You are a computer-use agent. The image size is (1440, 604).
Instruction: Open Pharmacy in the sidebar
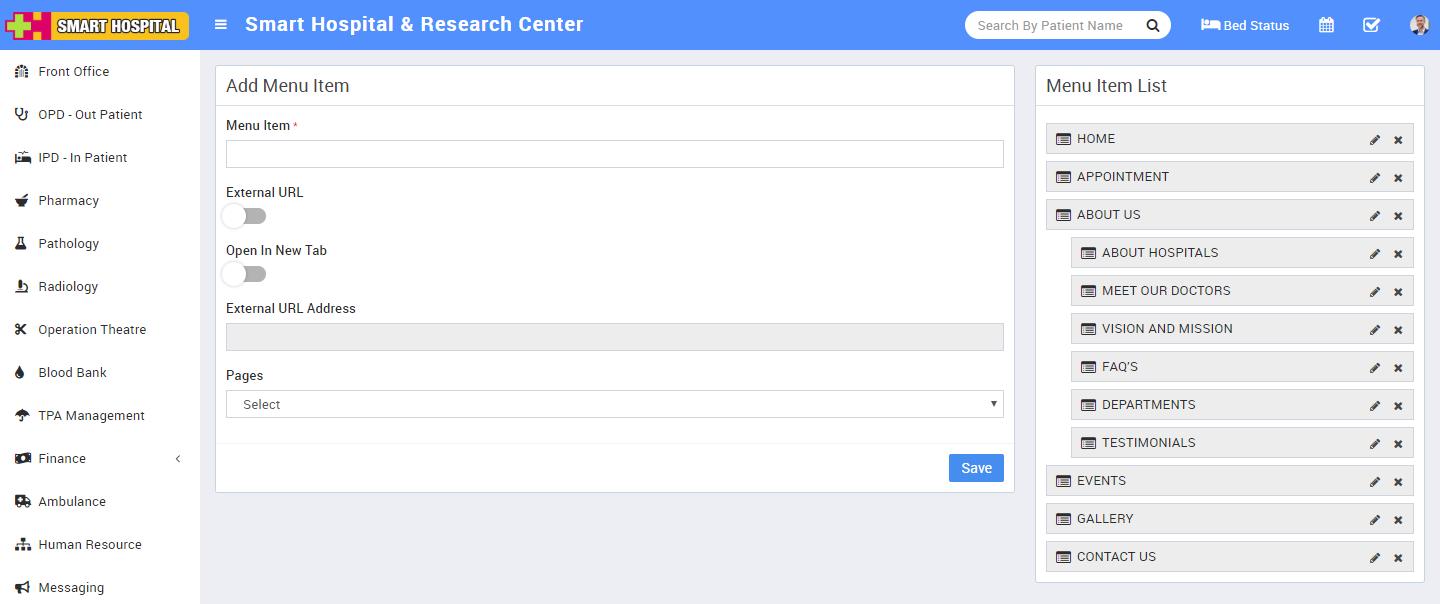point(68,201)
